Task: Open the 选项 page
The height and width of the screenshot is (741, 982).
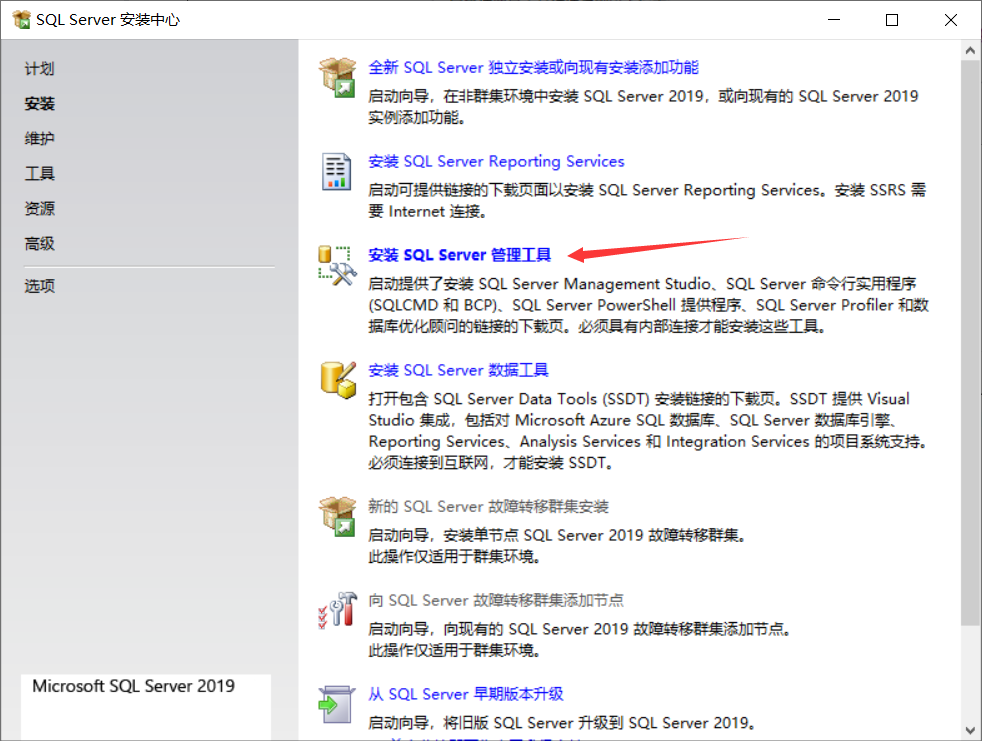Action: point(39,286)
